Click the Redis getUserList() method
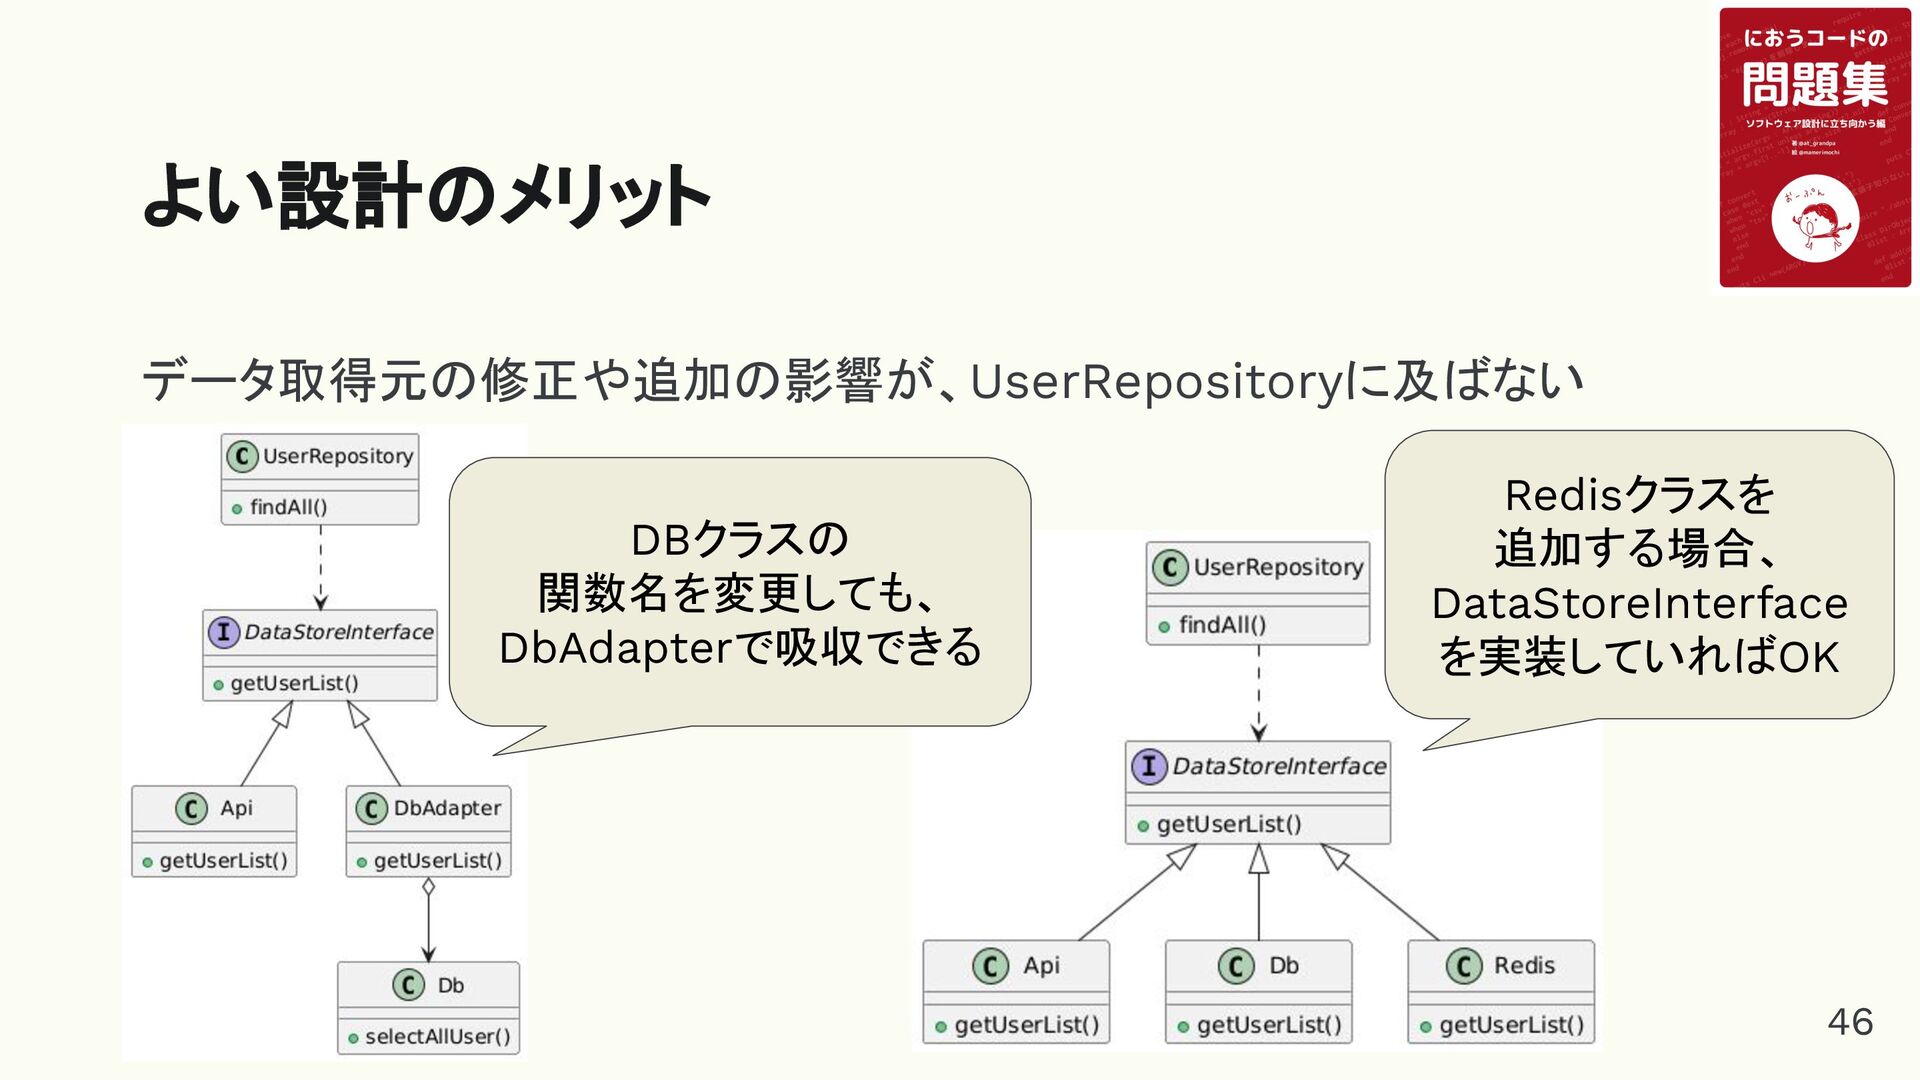Viewport: 1920px width, 1080px height. (x=1511, y=1025)
